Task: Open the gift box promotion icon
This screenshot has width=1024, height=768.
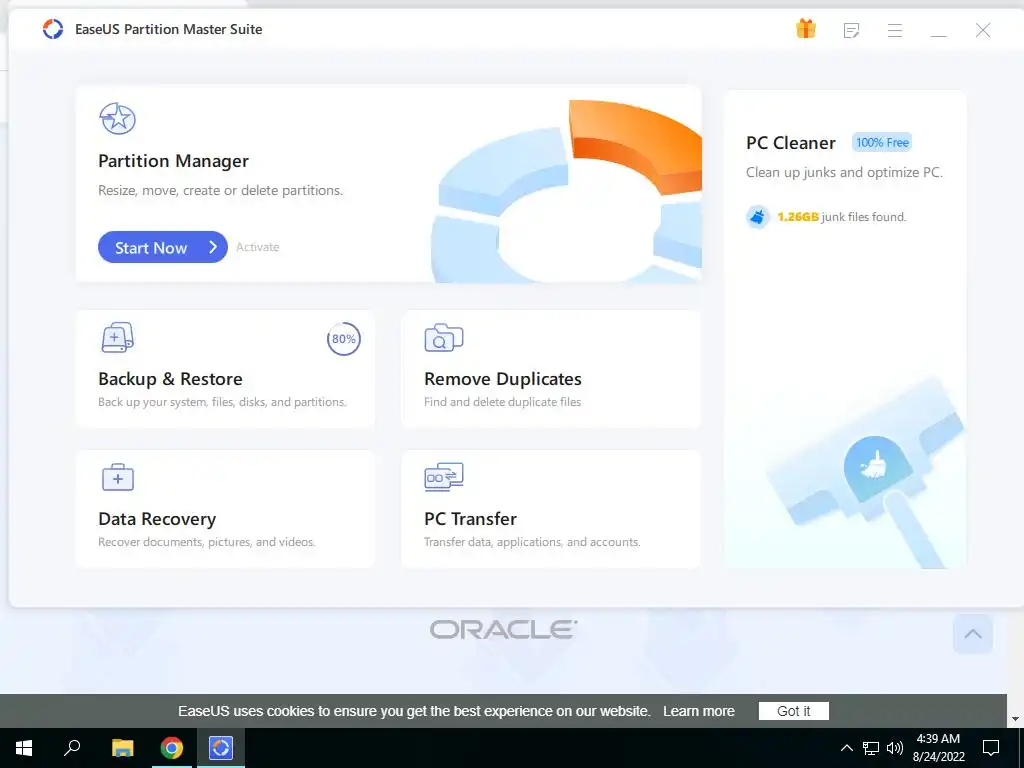Action: (806, 29)
